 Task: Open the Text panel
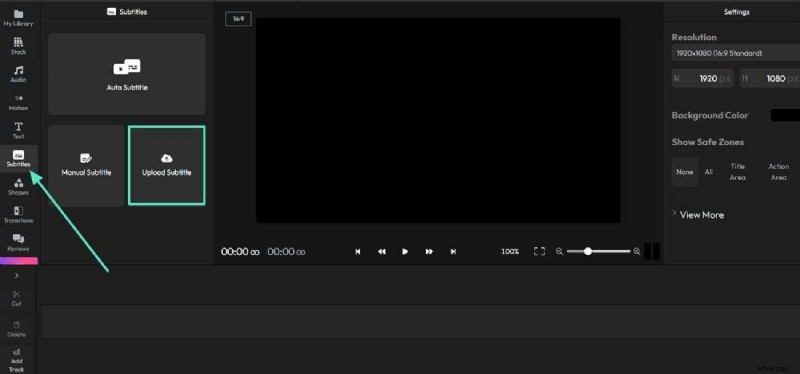pyautogui.click(x=18, y=131)
